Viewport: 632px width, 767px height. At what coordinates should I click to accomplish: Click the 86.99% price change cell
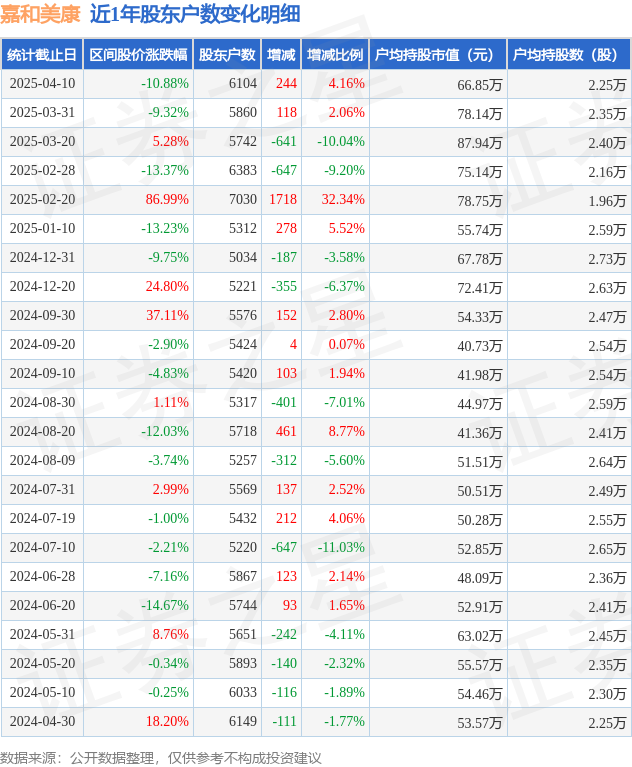coord(167,200)
